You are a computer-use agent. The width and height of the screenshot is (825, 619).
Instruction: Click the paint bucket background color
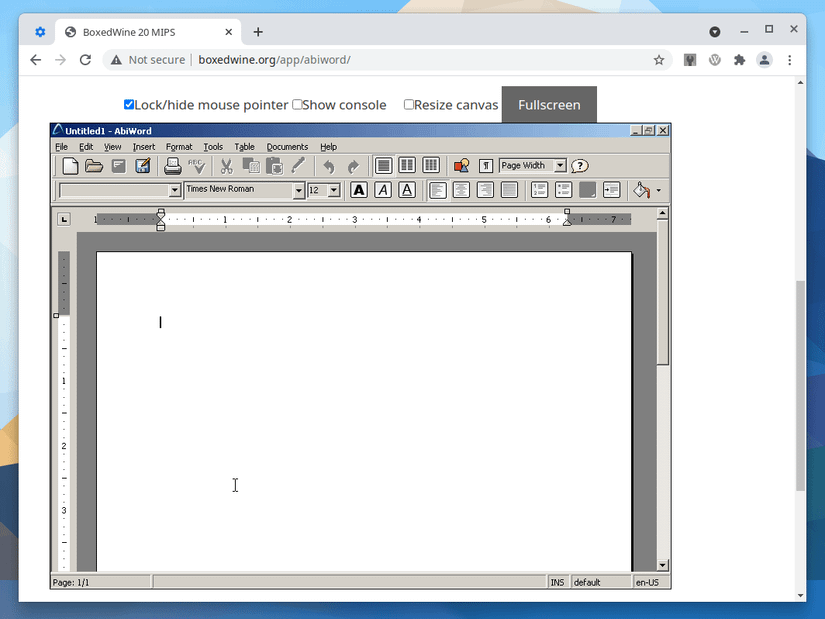tap(641, 190)
